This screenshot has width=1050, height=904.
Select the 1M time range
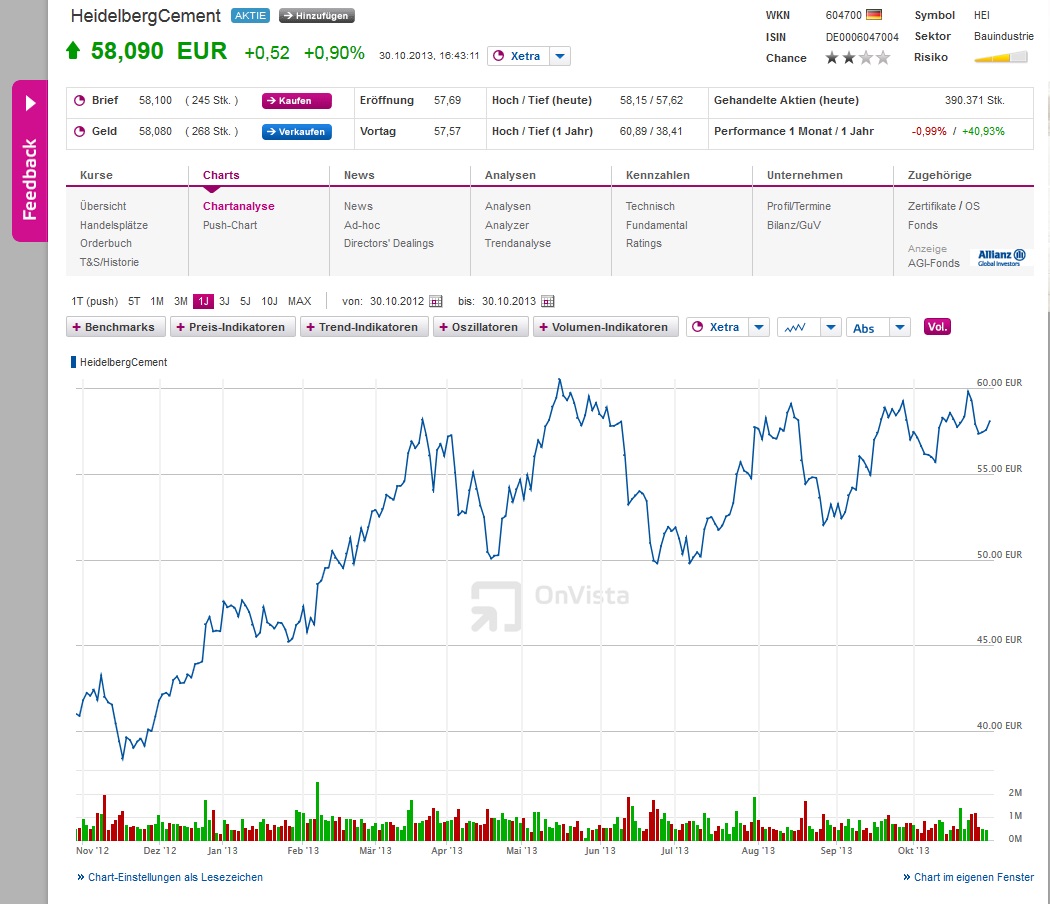pos(157,301)
